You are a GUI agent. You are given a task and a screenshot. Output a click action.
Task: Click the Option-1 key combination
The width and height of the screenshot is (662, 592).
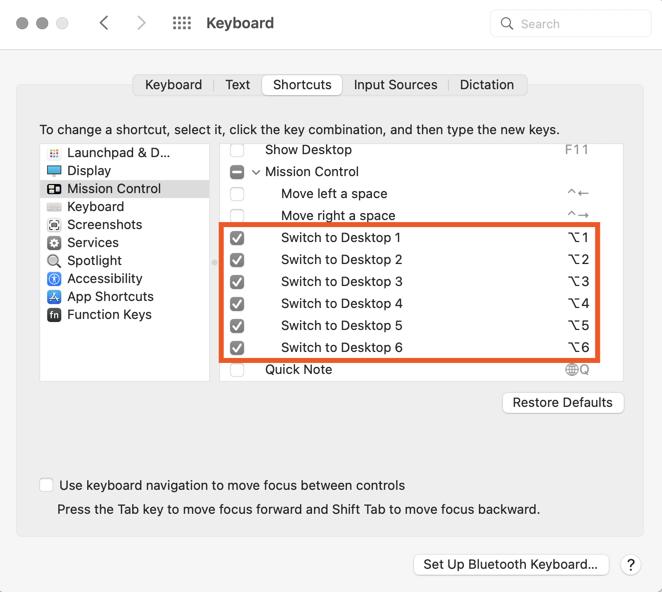578,238
